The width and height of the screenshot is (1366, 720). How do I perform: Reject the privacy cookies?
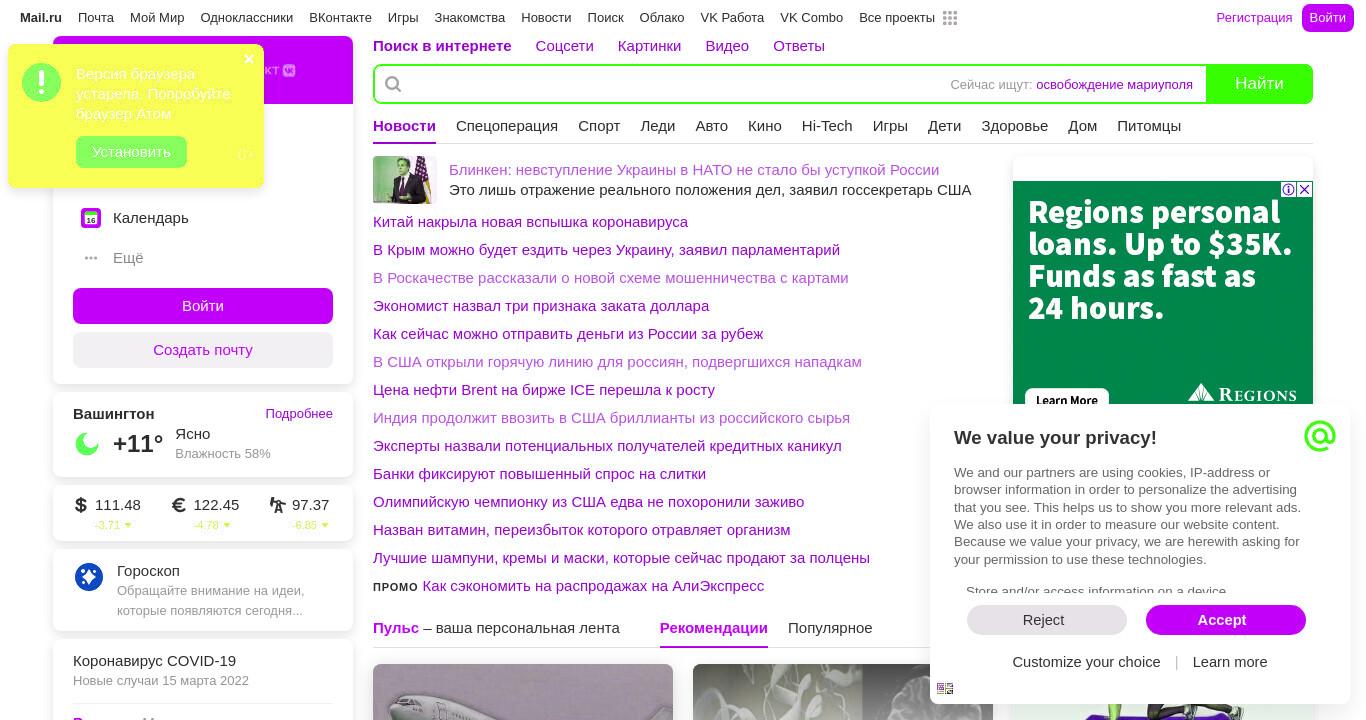tap(1047, 620)
